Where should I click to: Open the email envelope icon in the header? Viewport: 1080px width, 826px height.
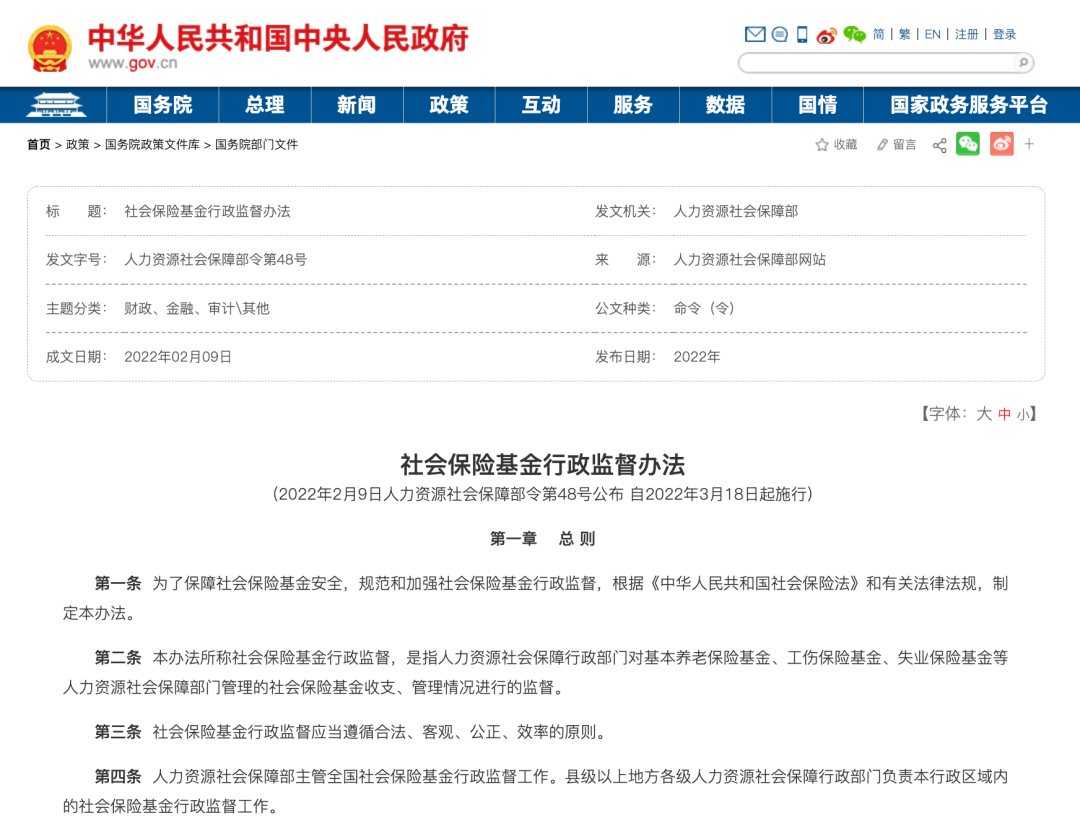(755, 34)
